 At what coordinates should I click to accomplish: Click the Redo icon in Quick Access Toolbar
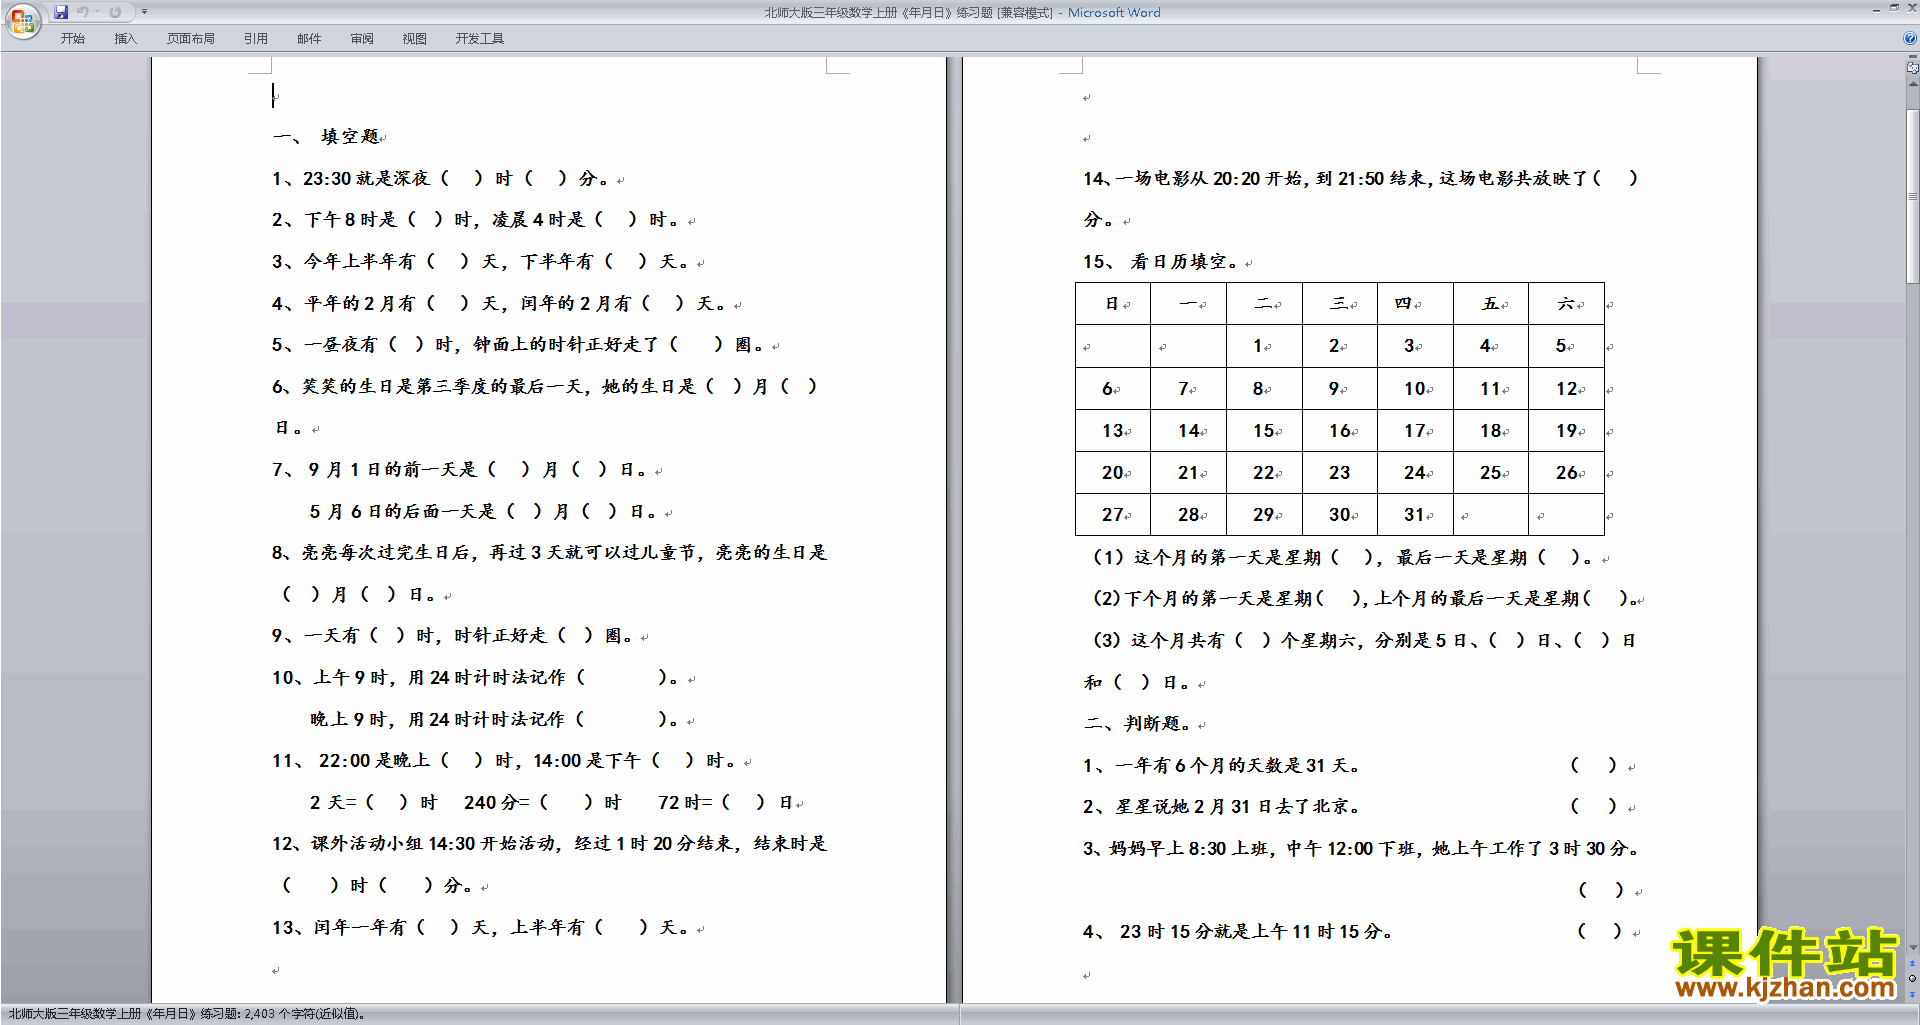(x=115, y=12)
